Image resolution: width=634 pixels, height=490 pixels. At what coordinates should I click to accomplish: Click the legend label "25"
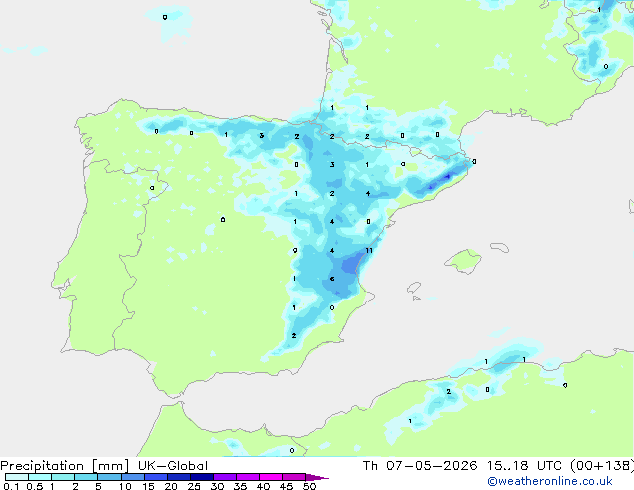click(194, 486)
